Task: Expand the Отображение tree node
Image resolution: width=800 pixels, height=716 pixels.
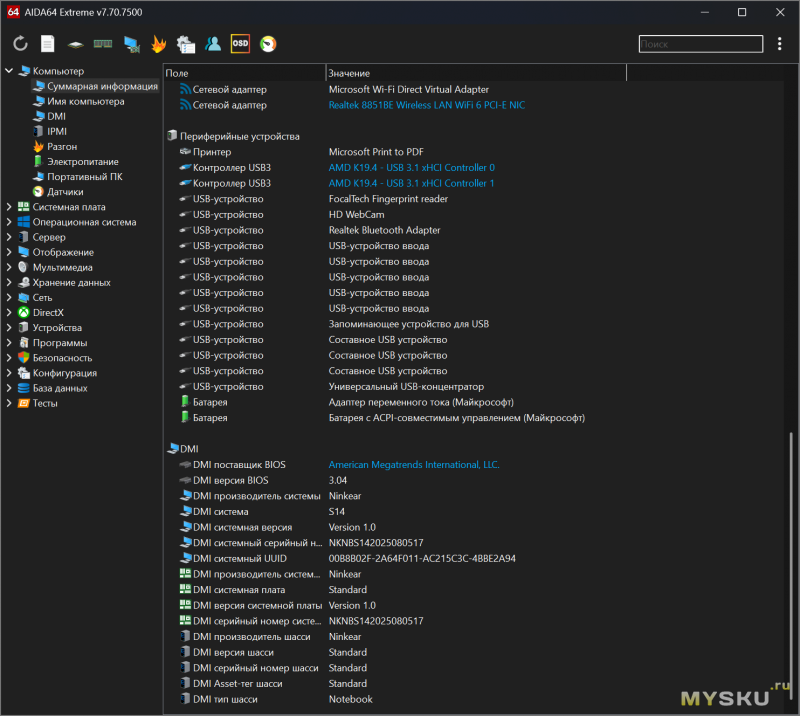Action: (9, 252)
